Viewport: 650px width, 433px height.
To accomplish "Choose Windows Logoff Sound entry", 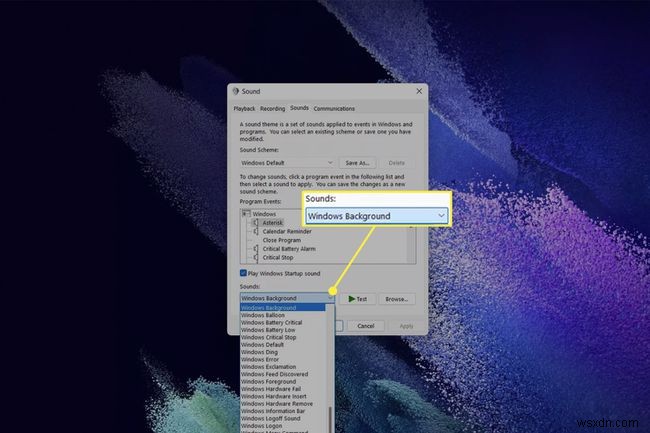I will point(283,418).
